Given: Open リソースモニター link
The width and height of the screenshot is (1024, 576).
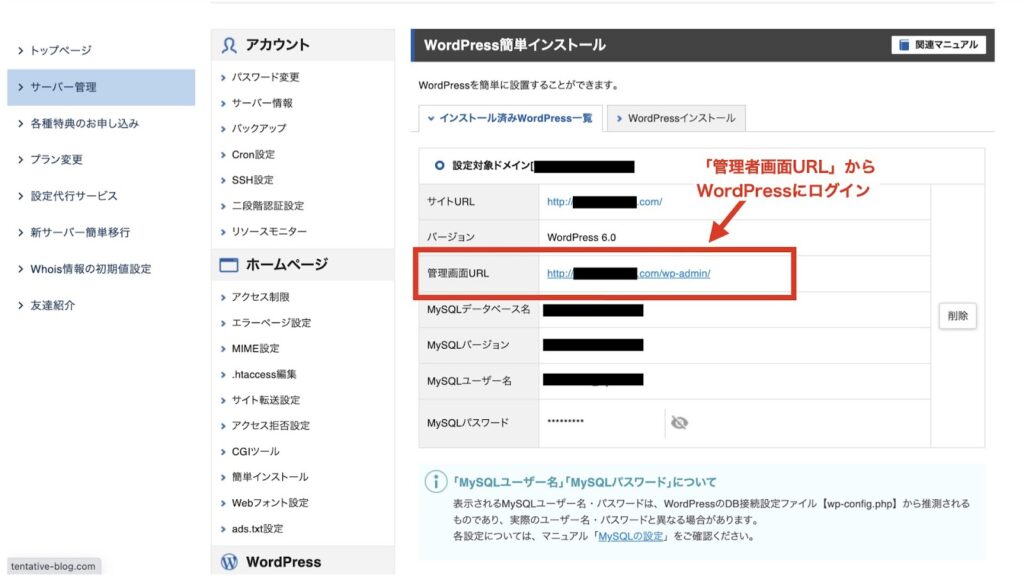Looking at the screenshot, I should 269,232.
